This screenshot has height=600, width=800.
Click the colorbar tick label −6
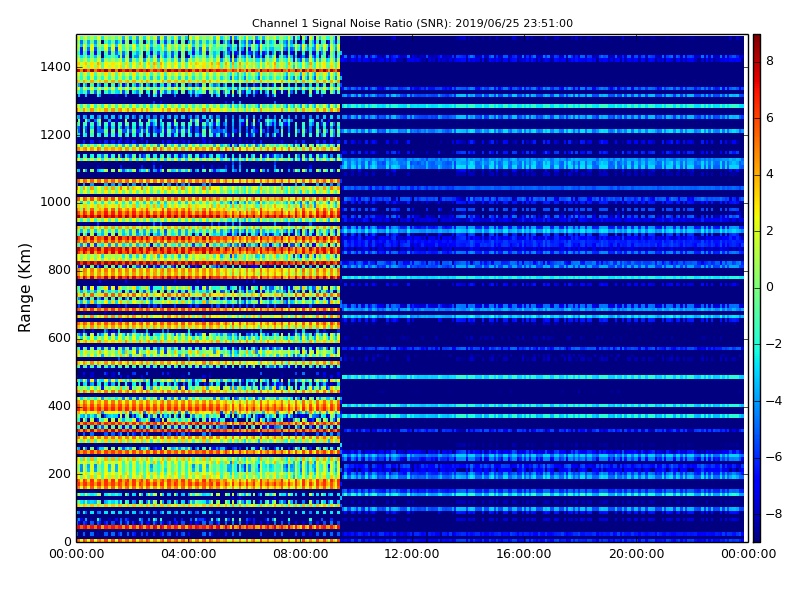(x=774, y=457)
